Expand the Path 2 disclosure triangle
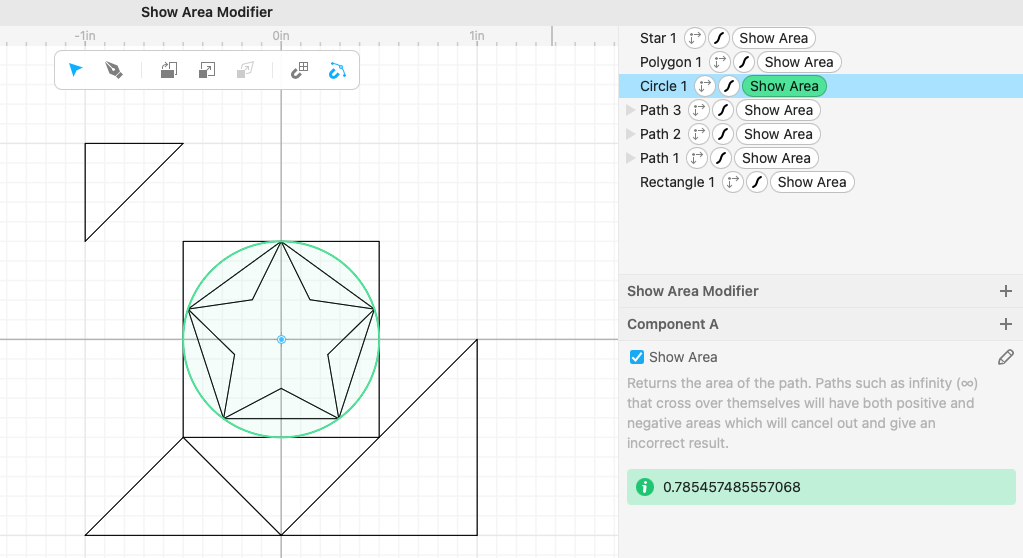The image size is (1023, 558). click(630, 134)
